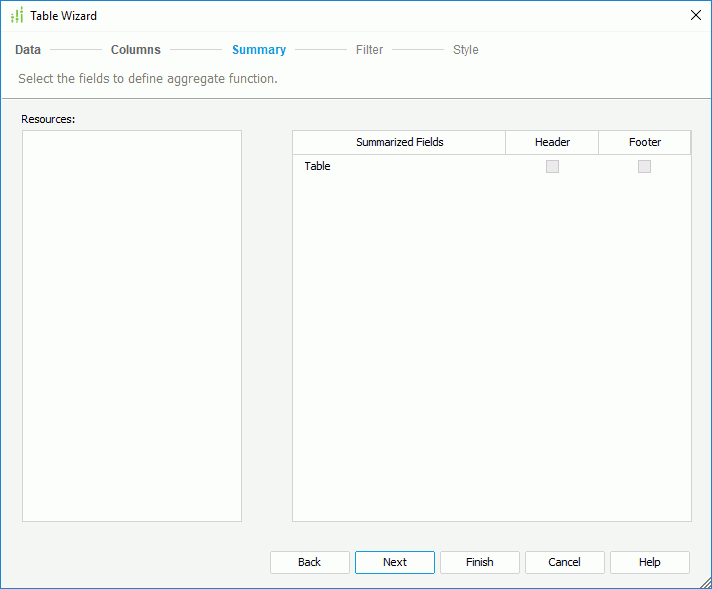
Task: Jump to the Filter step
Action: pyautogui.click(x=370, y=49)
